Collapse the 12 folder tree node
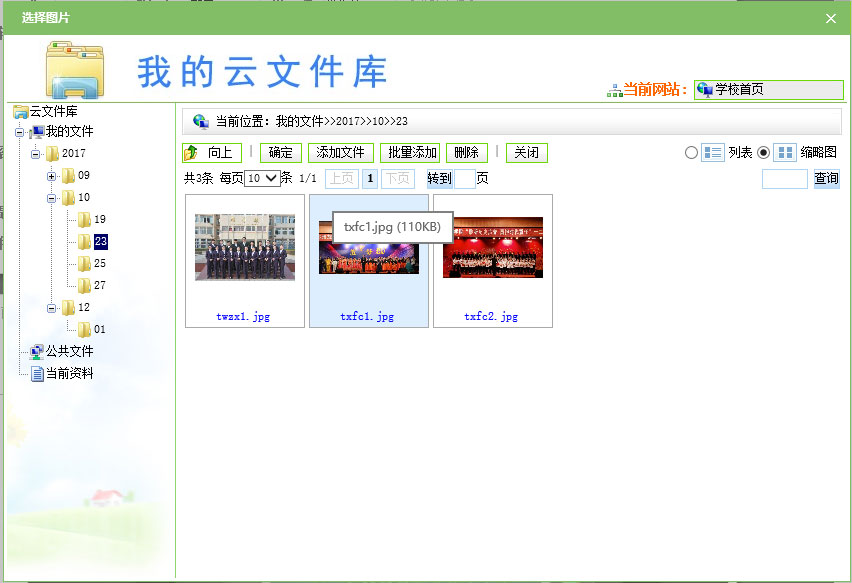Viewport: 852px width, 583px height. click(x=51, y=308)
